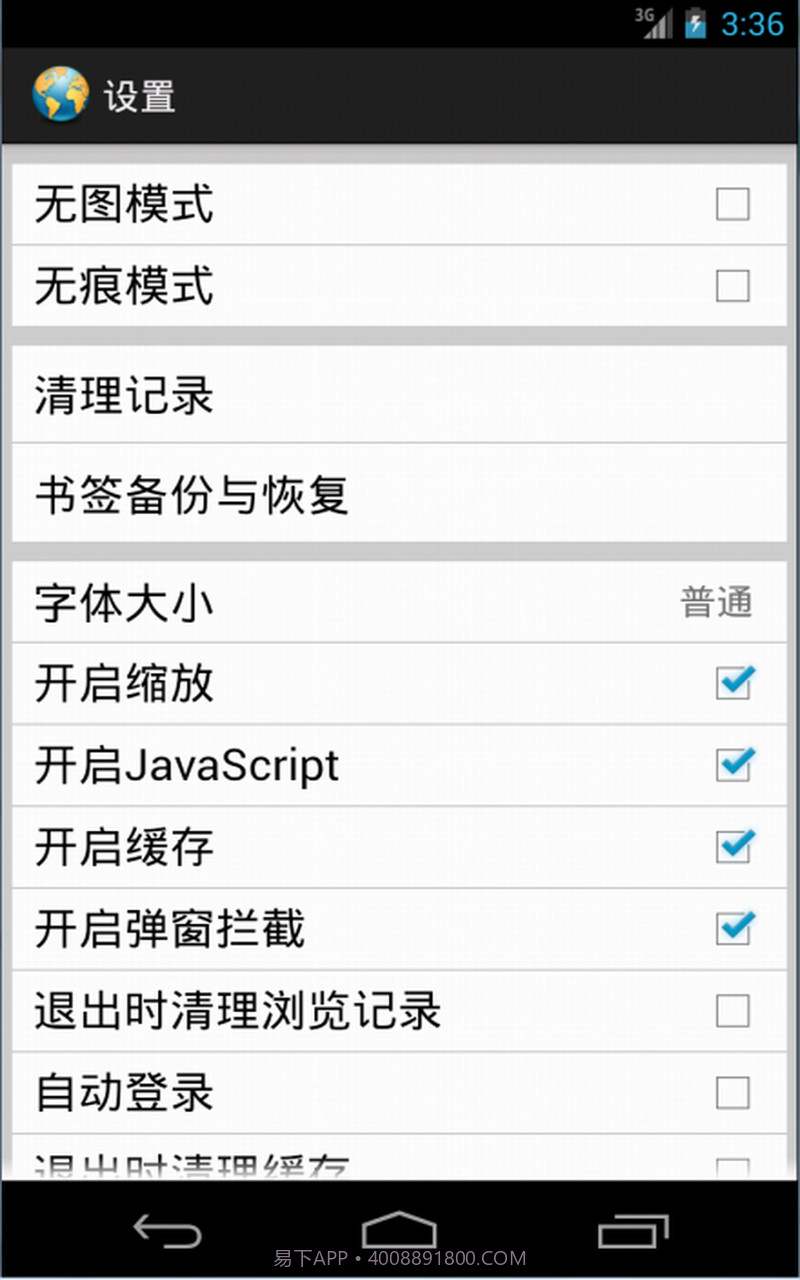Enable 无图模式 checkbox
The height and width of the screenshot is (1280, 800).
click(732, 204)
